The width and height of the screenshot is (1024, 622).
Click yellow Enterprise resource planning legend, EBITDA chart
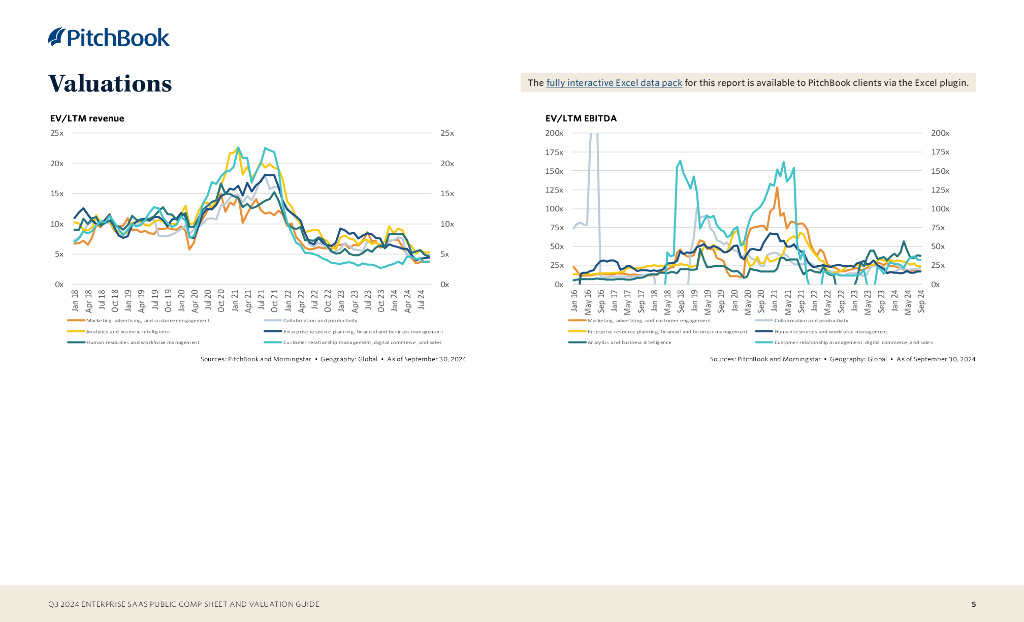(x=577, y=331)
